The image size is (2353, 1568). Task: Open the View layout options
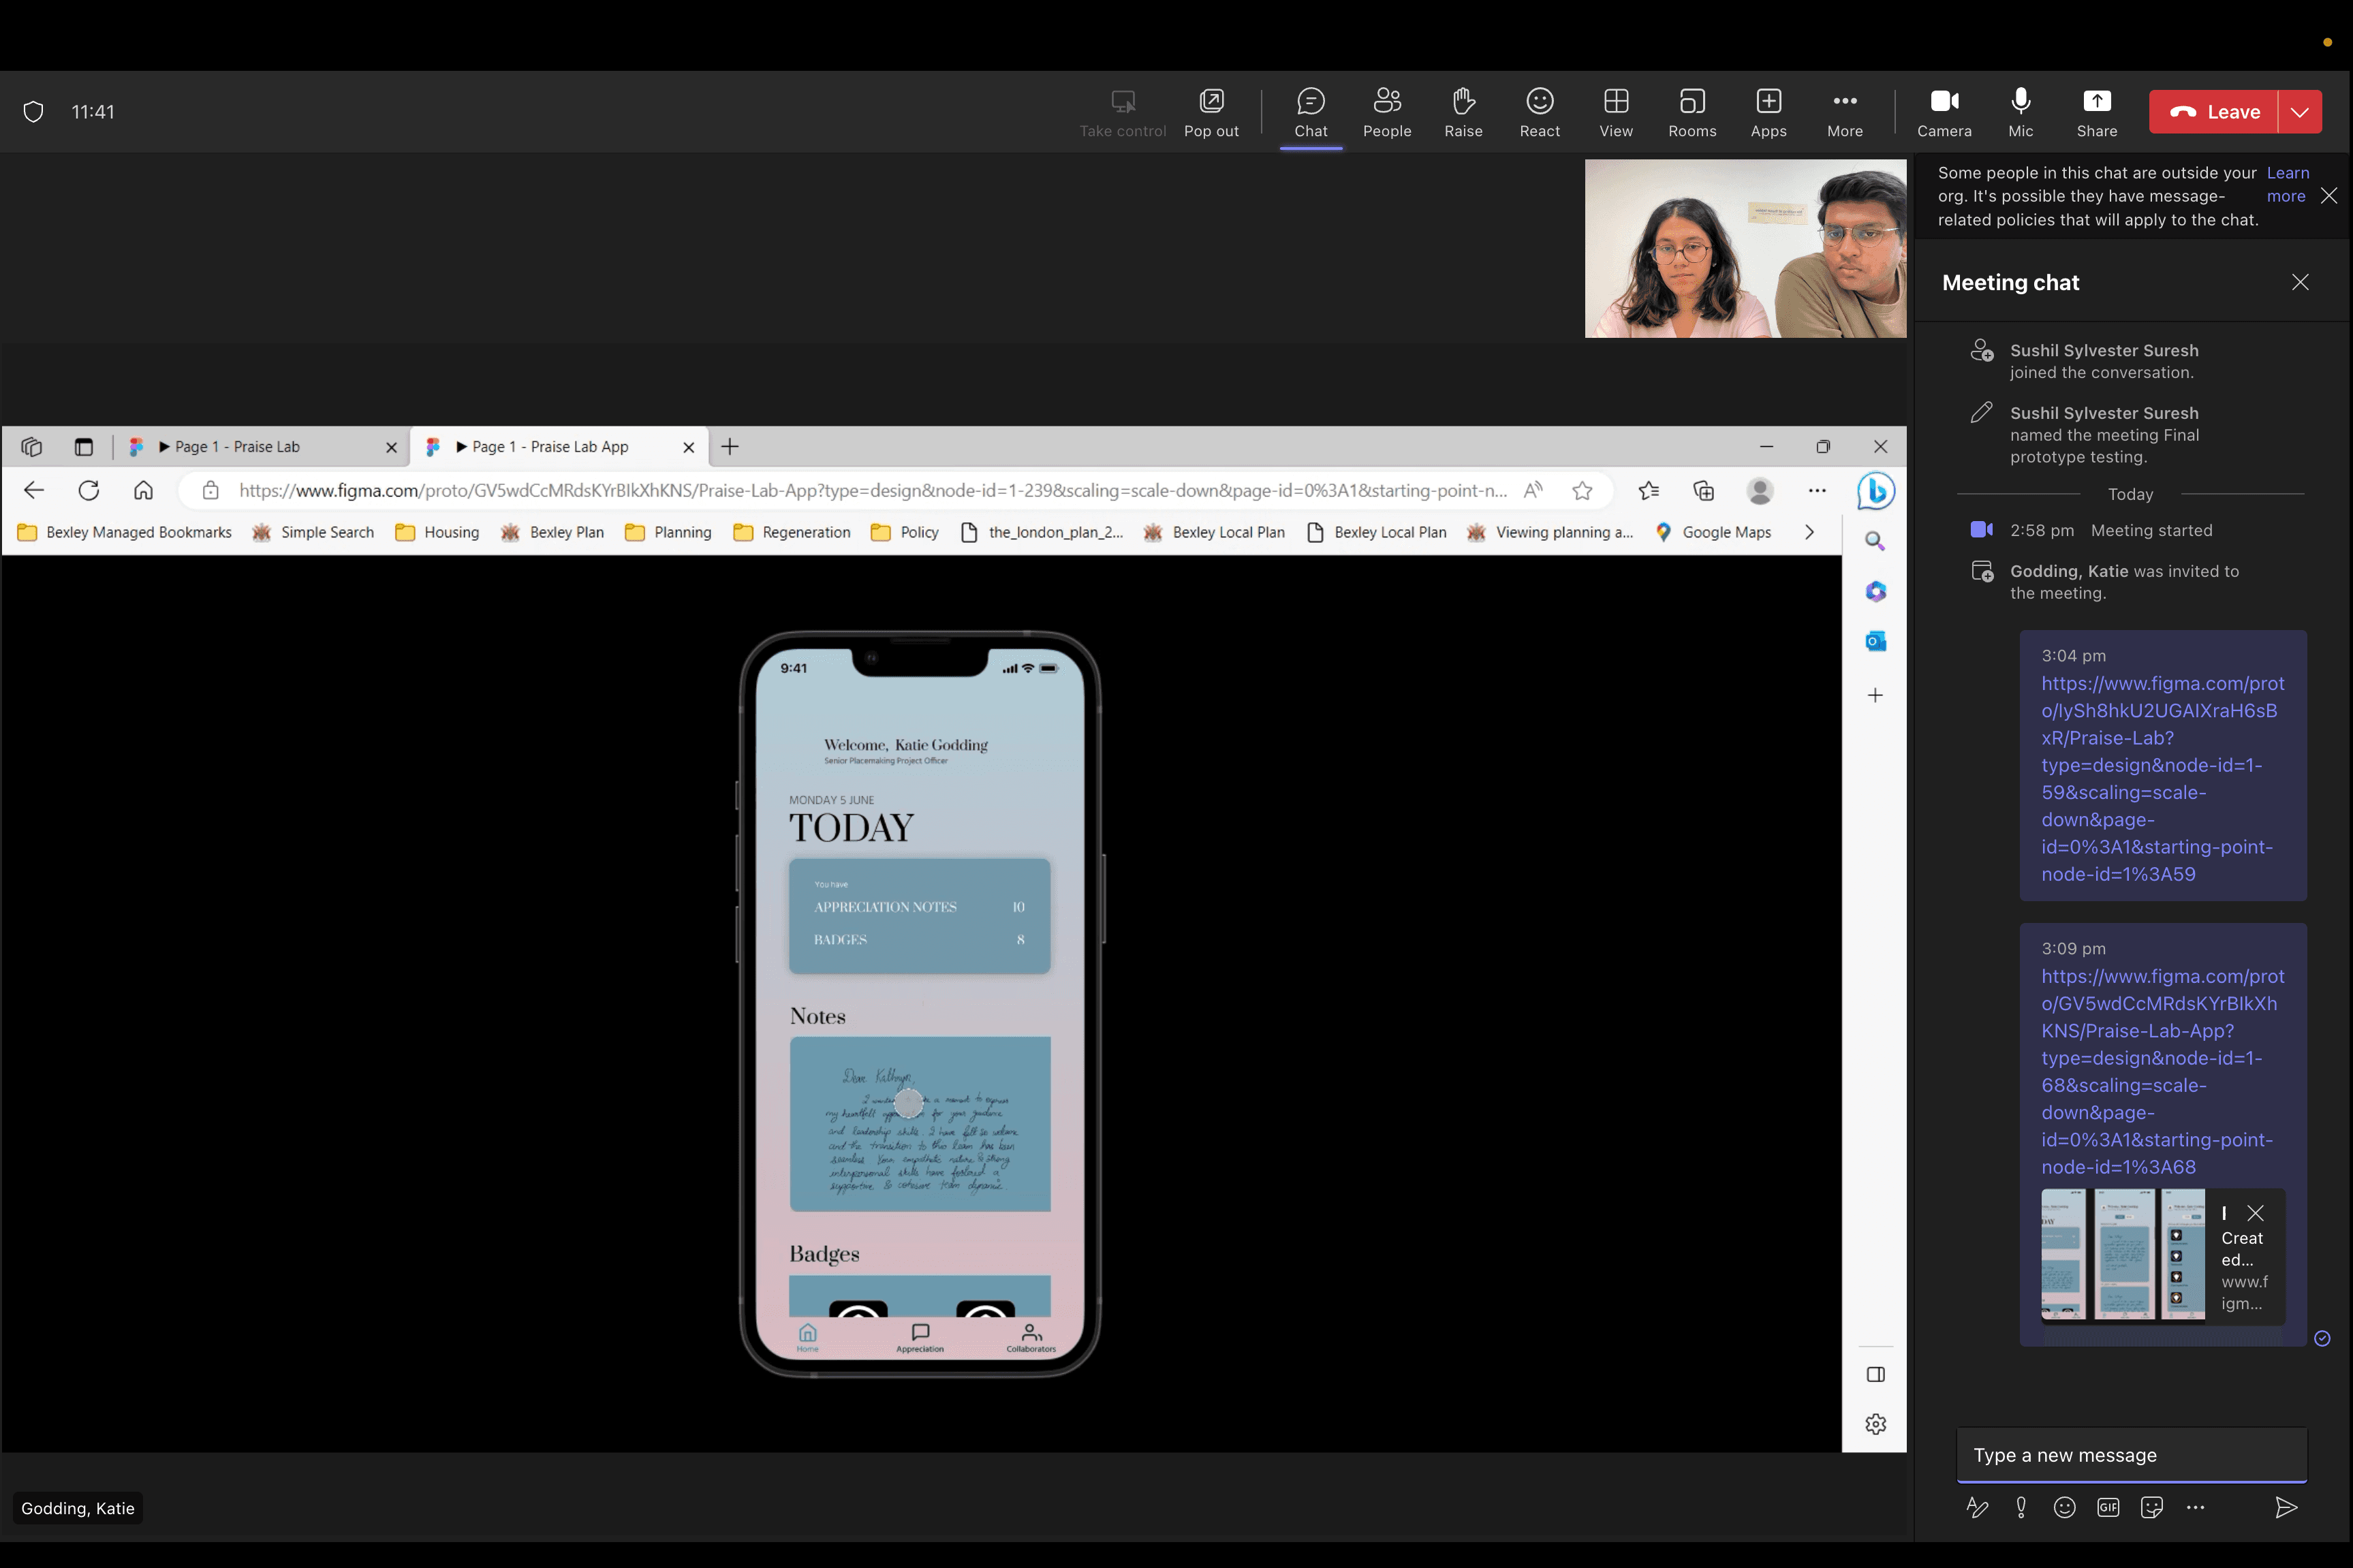click(1615, 112)
